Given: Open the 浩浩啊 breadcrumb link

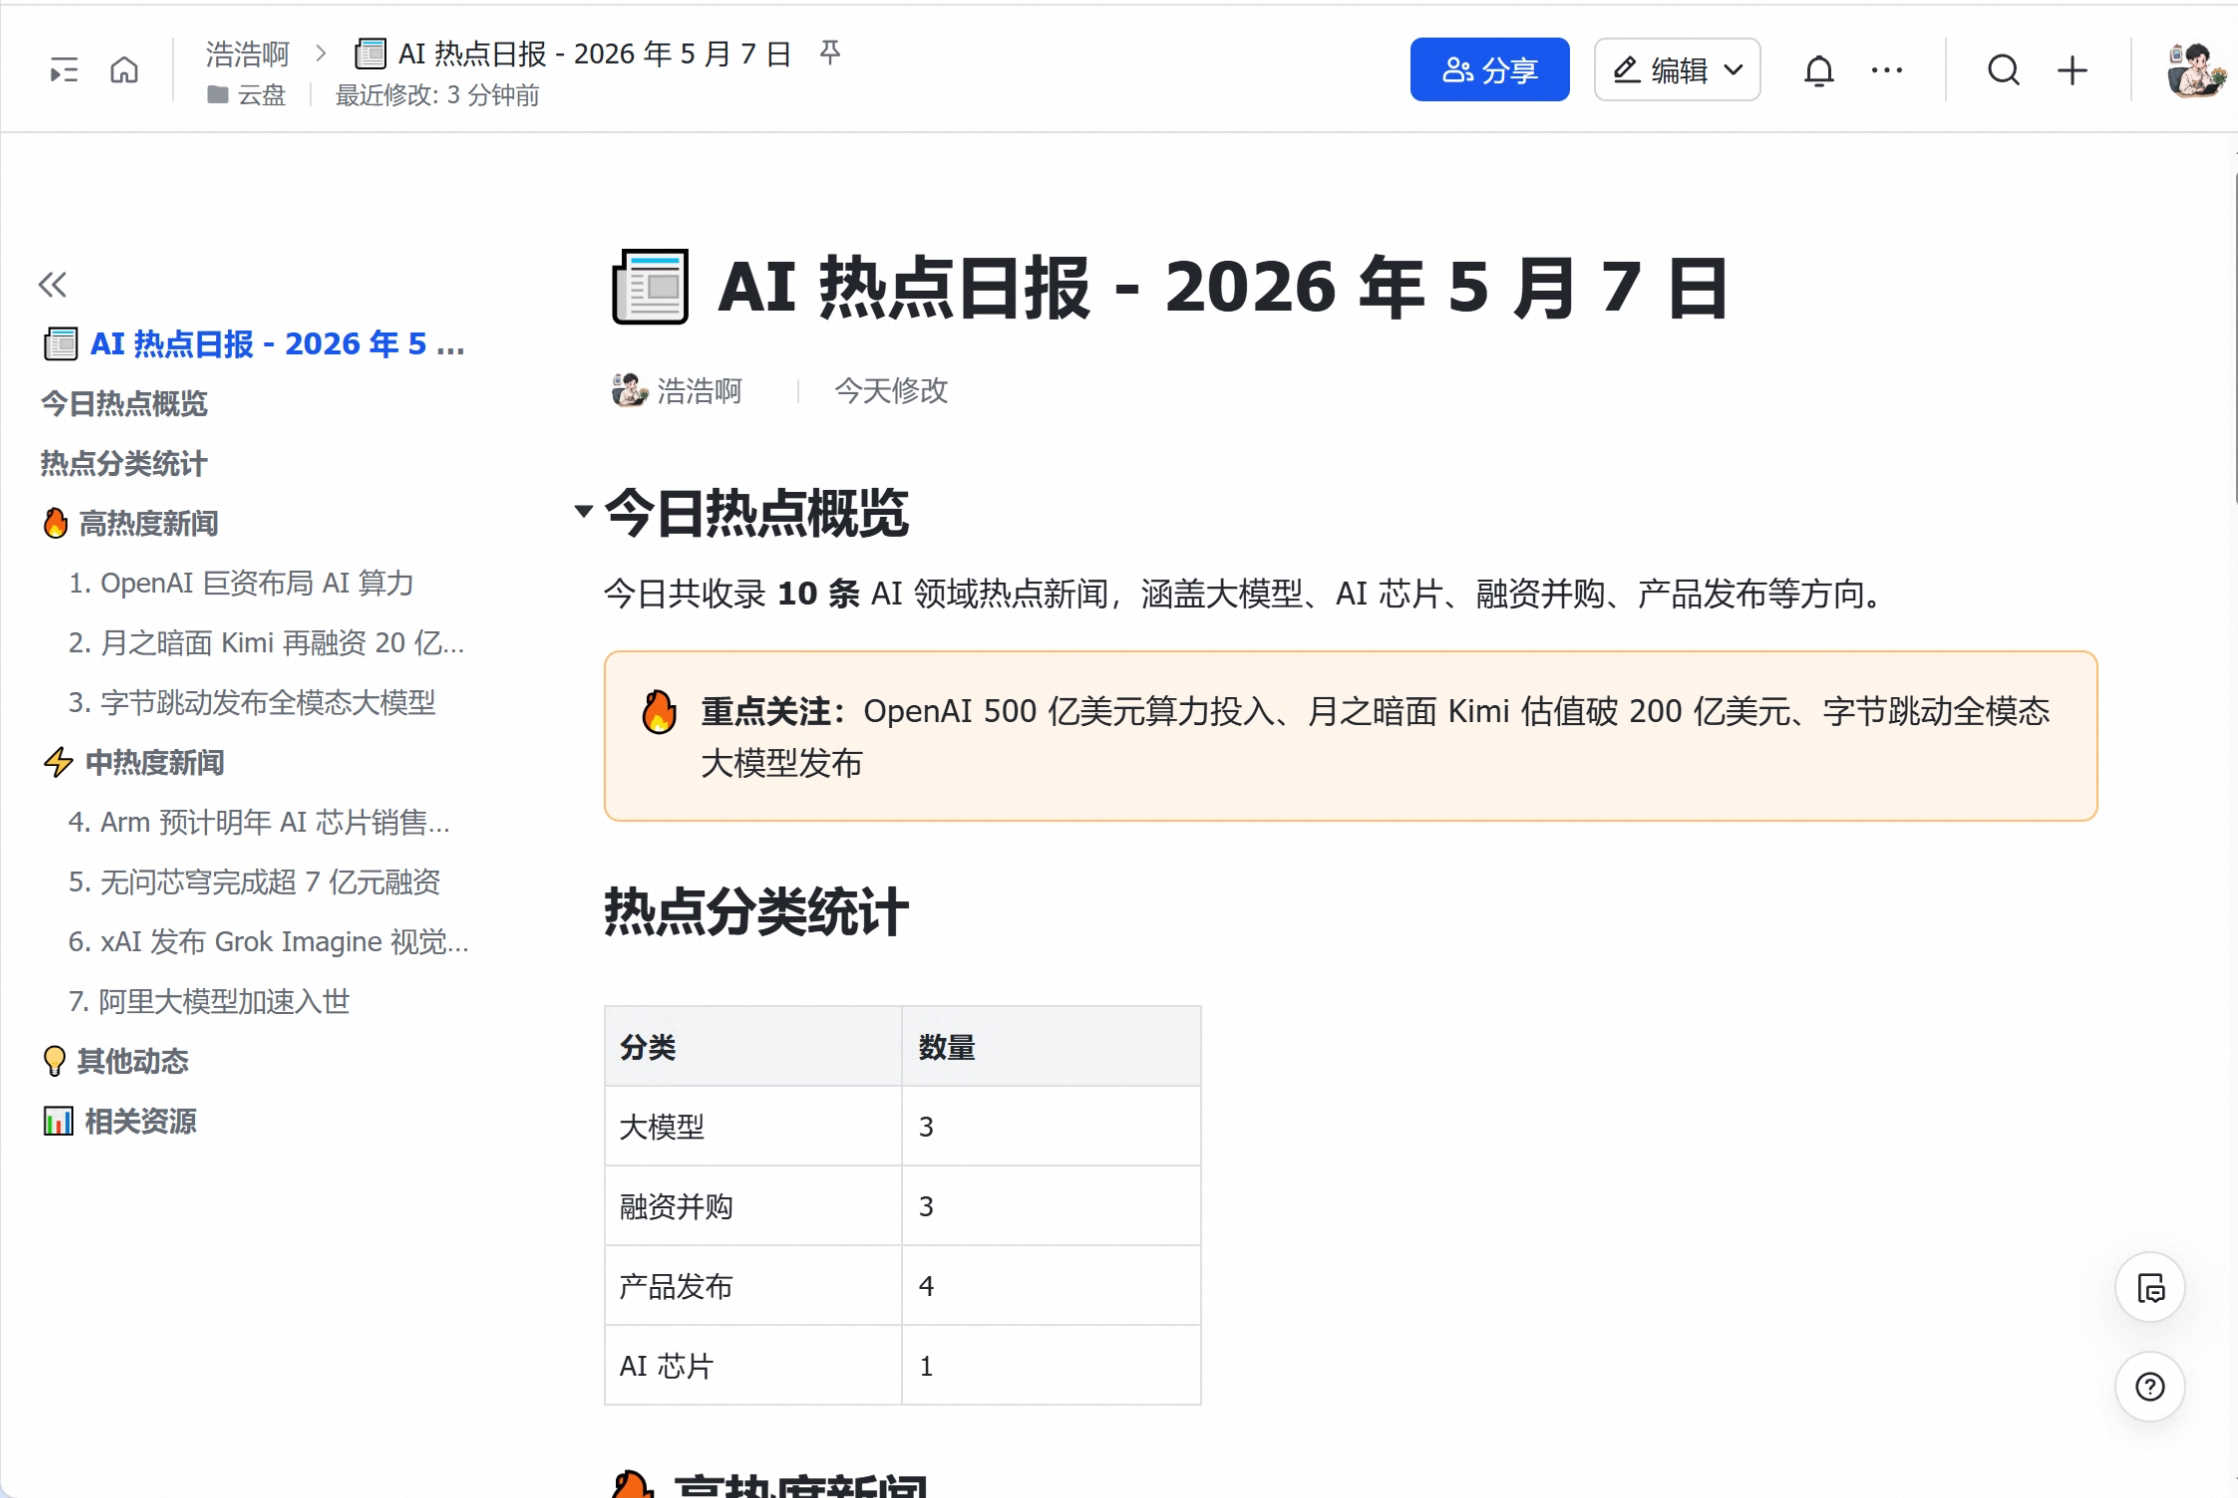Looking at the screenshot, I should pos(247,53).
